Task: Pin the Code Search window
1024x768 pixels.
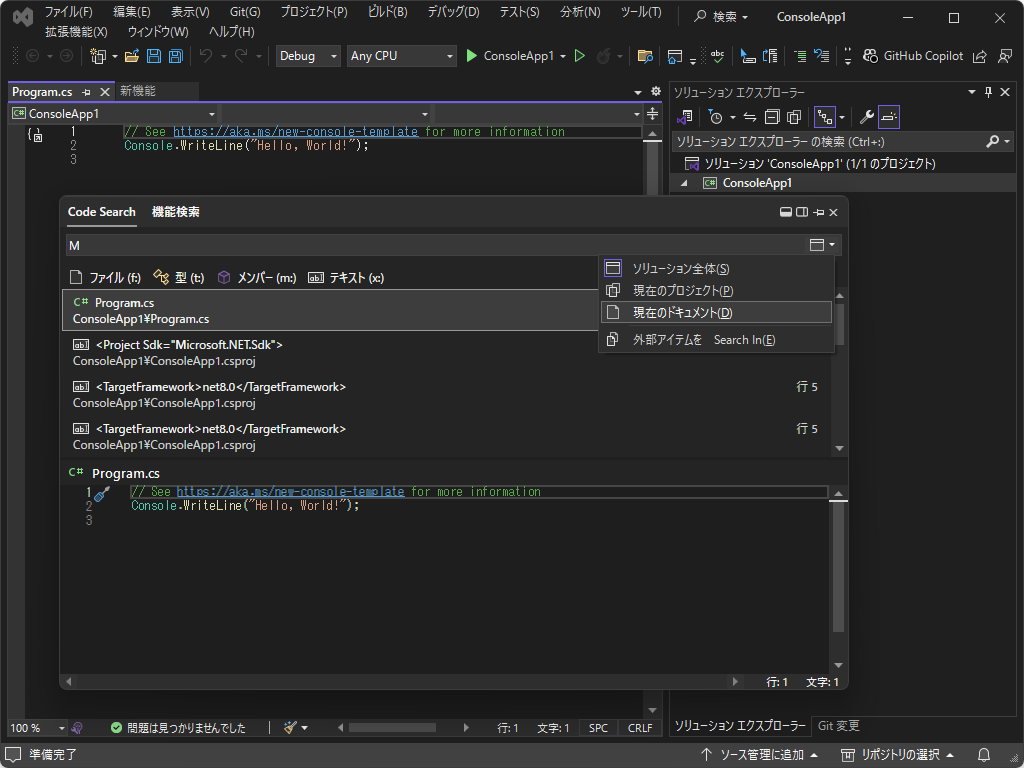Action: pos(817,212)
